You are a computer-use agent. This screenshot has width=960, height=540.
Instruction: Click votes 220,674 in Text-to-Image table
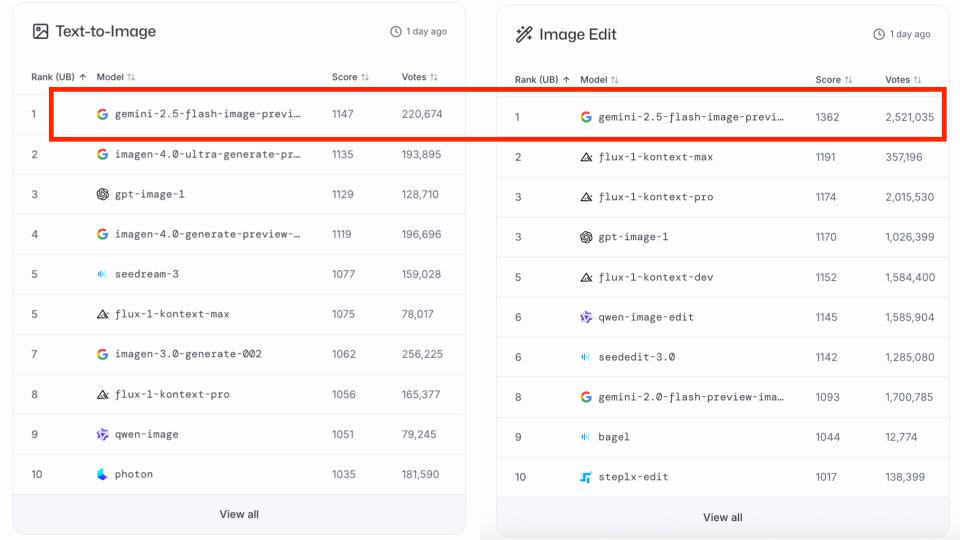[x=422, y=114]
